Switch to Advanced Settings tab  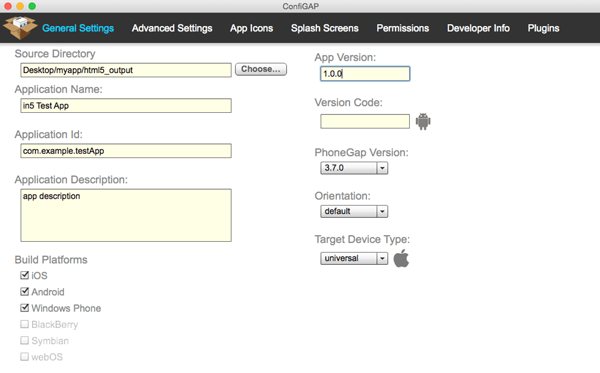pos(172,28)
